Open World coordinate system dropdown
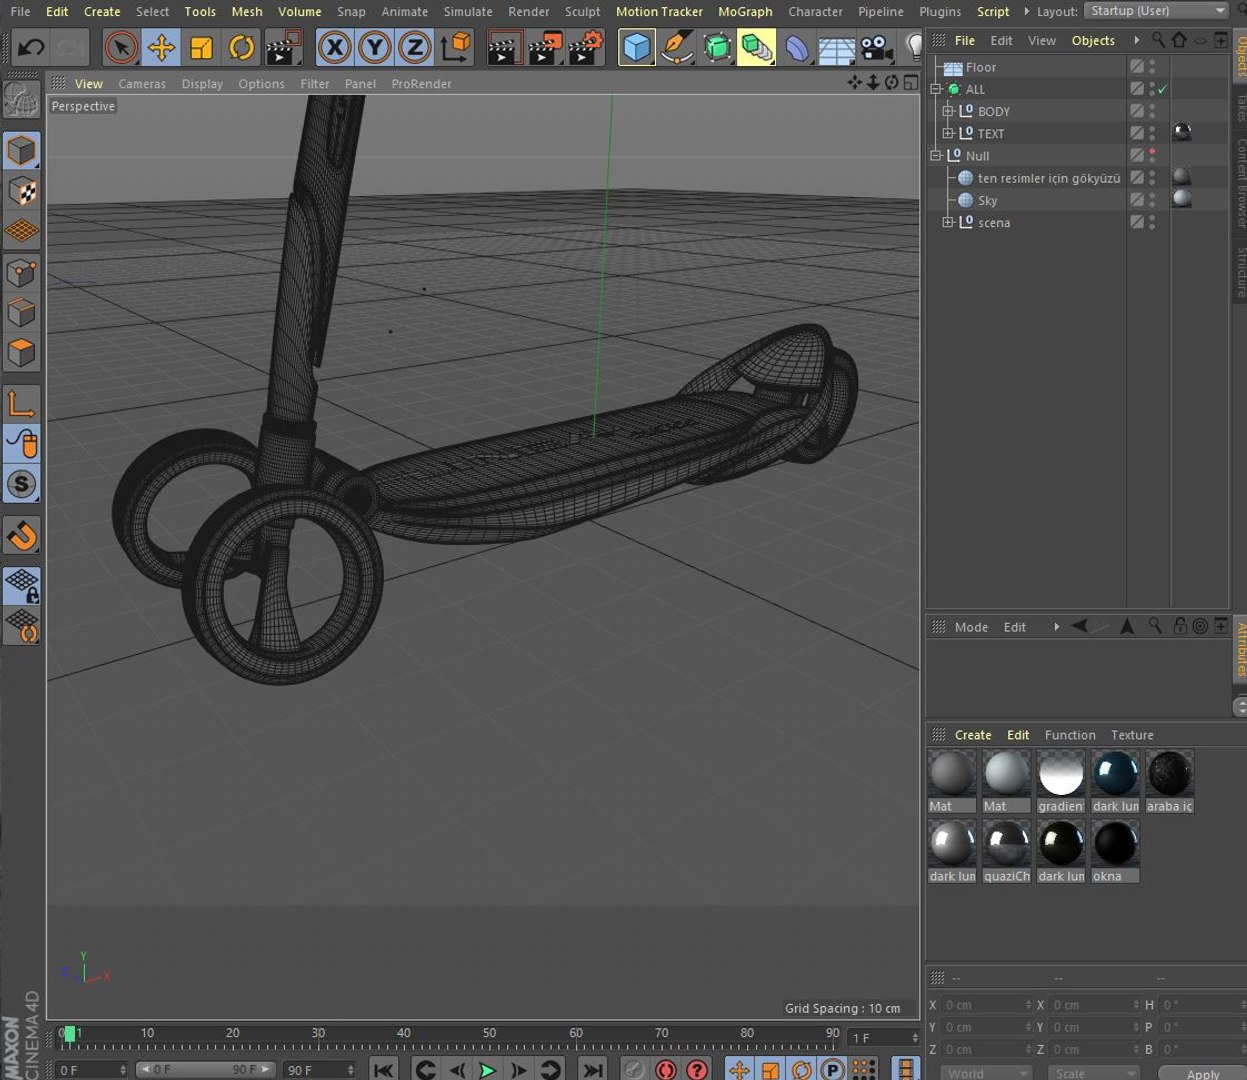Image resolution: width=1247 pixels, height=1080 pixels. (x=986, y=1073)
